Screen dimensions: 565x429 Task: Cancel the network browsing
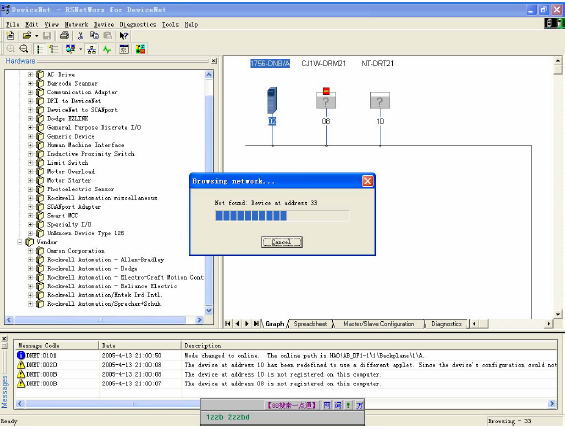click(281, 242)
